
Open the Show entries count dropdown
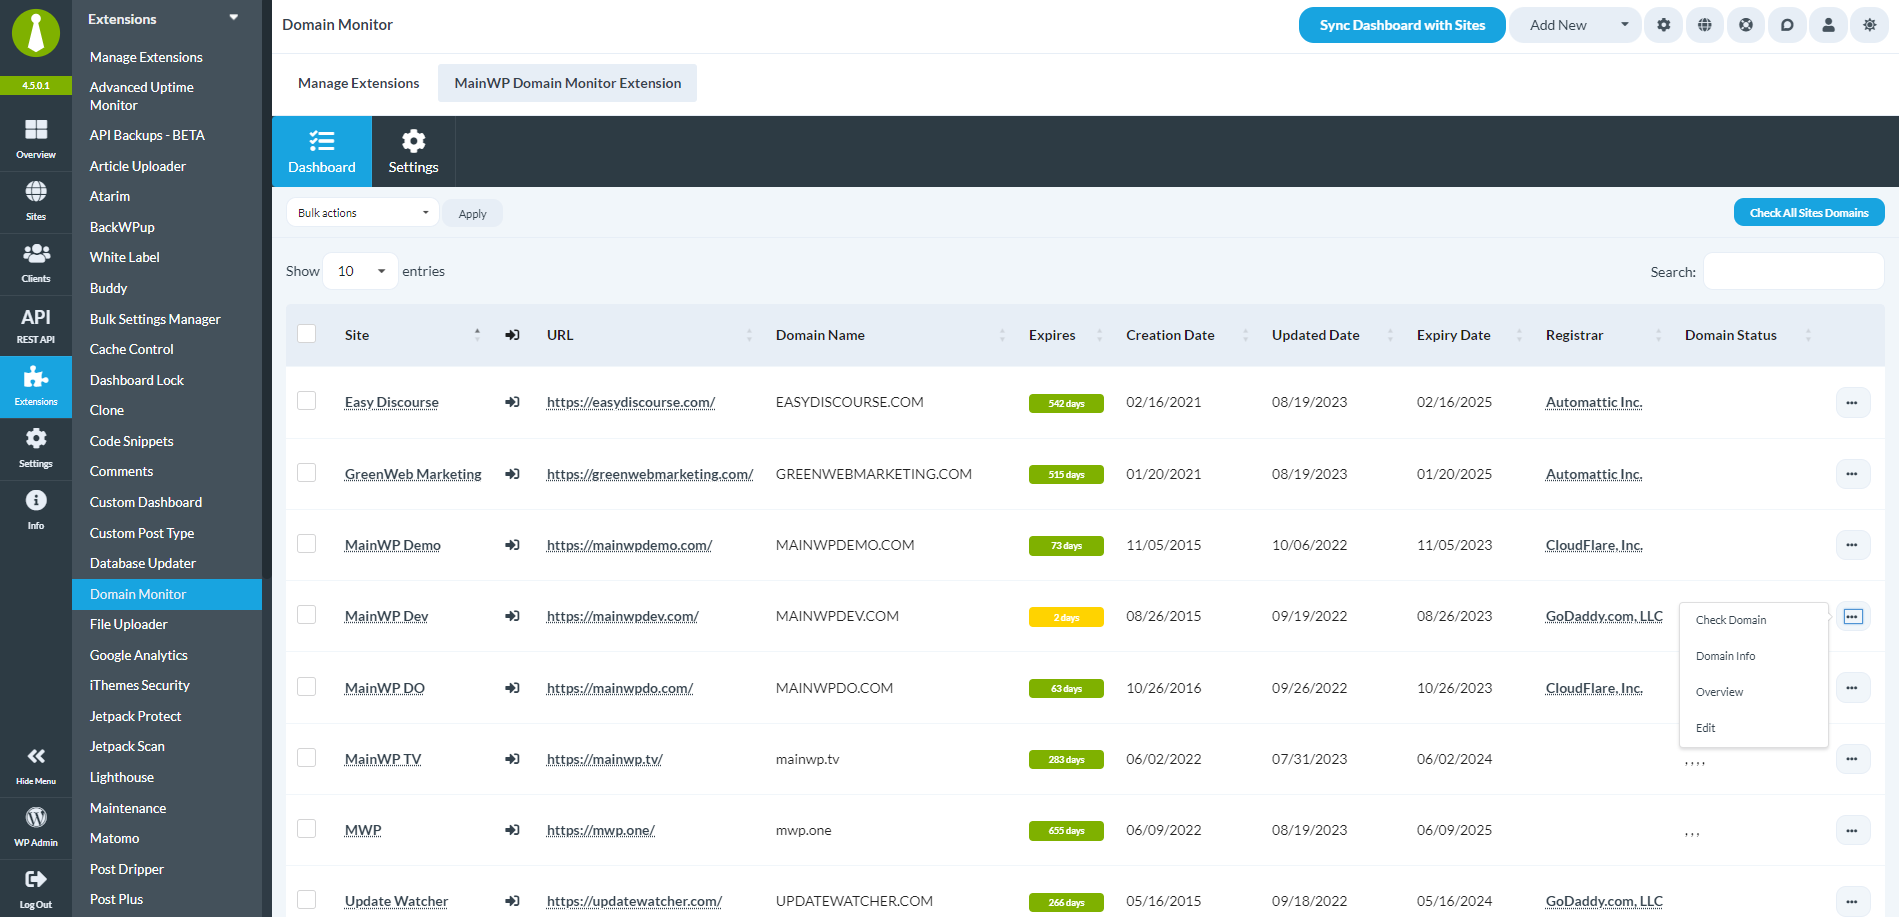(x=360, y=271)
